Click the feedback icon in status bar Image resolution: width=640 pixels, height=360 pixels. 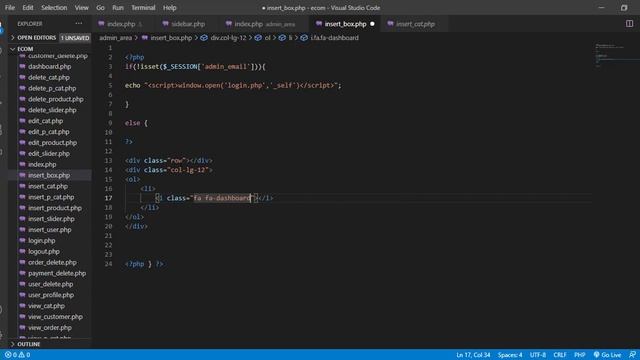click(632, 355)
